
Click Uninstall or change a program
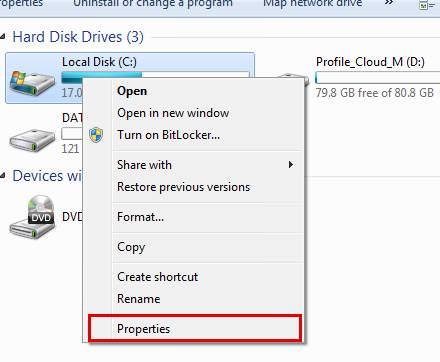pos(153,4)
